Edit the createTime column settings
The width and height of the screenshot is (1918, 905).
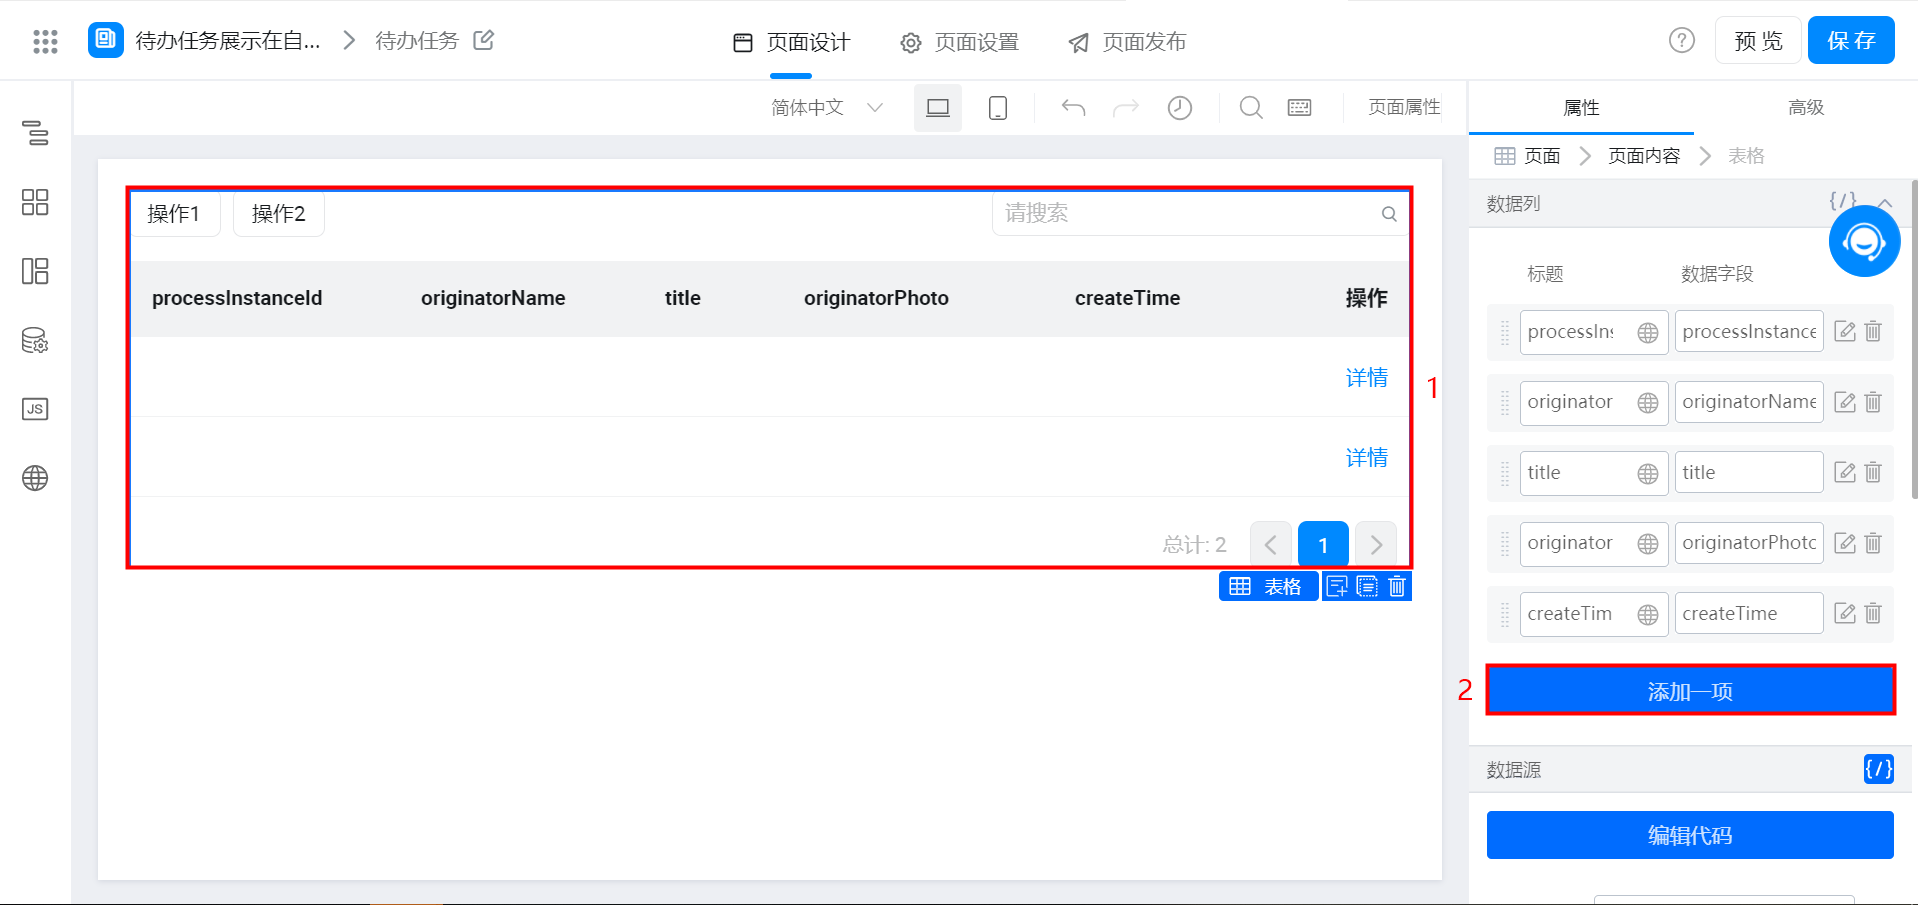click(1845, 613)
